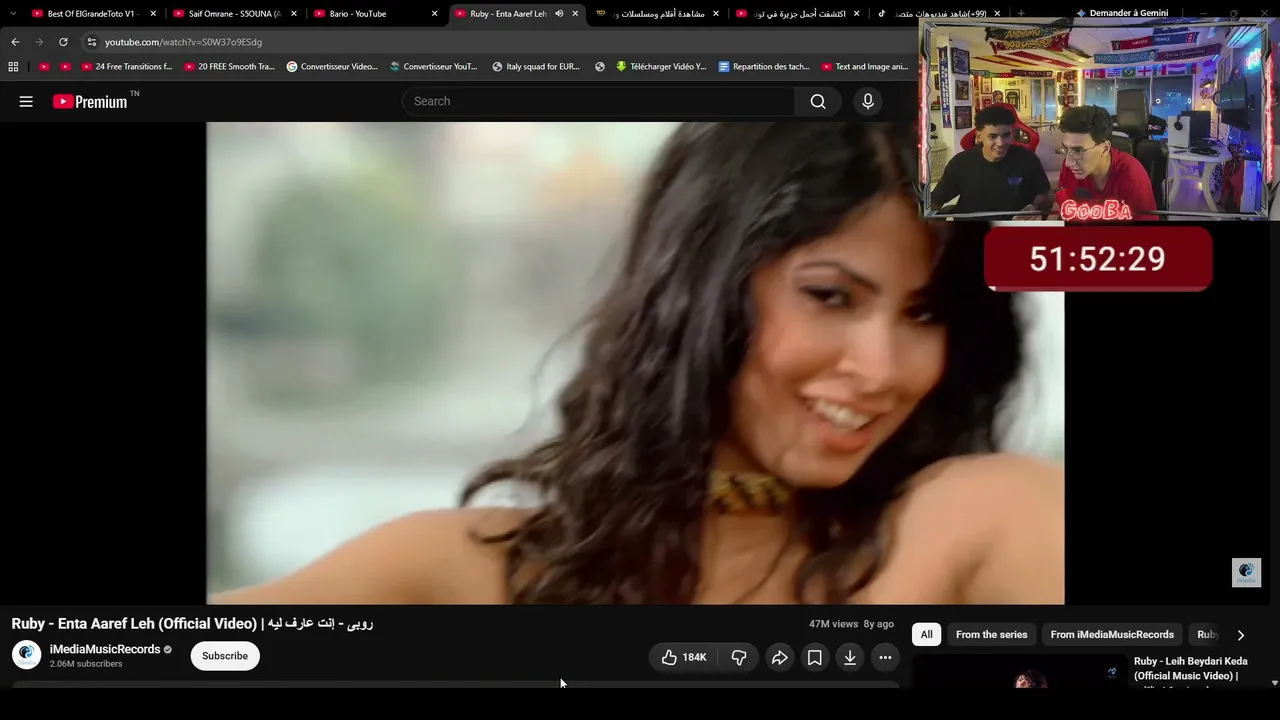Switch to Best Of ElGrandeToto V1 tab
The image size is (1280, 720).
90,14
